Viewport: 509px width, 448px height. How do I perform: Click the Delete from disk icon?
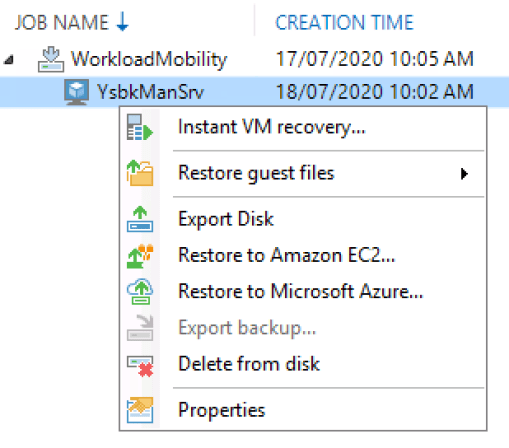click(140, 366)
